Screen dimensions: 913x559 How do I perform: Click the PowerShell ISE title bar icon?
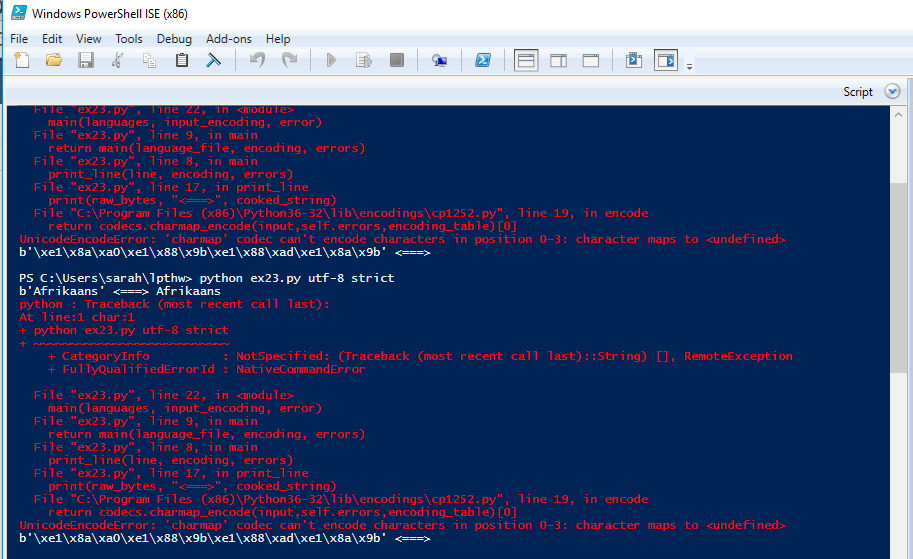click(x=18, y=13)
